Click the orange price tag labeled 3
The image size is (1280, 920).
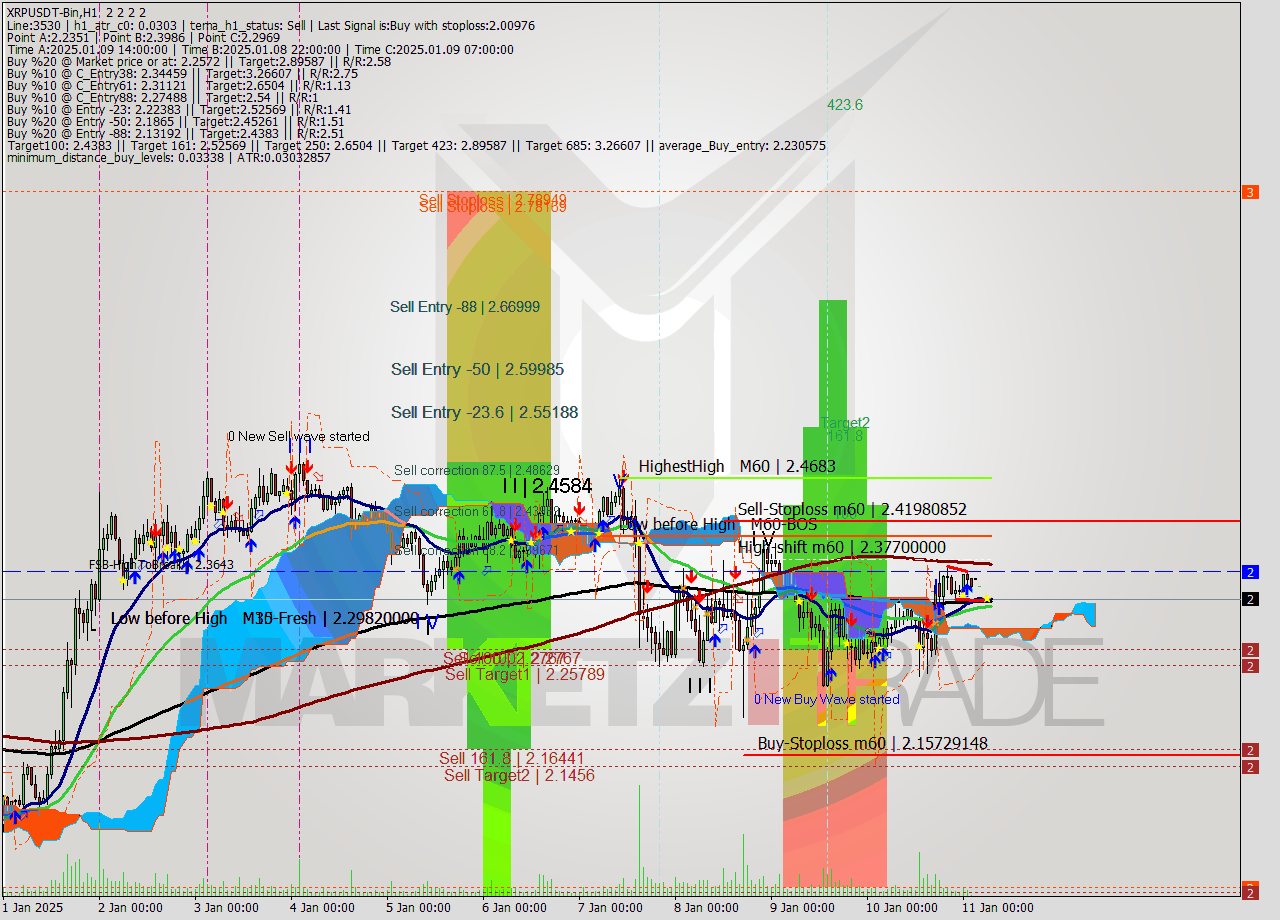point(1250,192)
